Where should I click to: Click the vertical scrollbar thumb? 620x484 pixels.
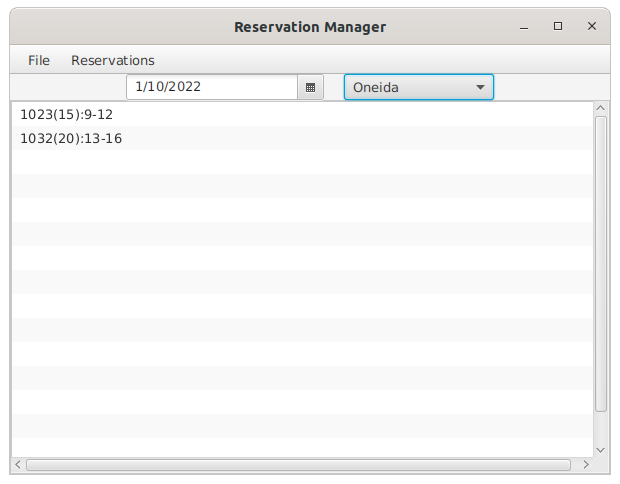[601, 264]
